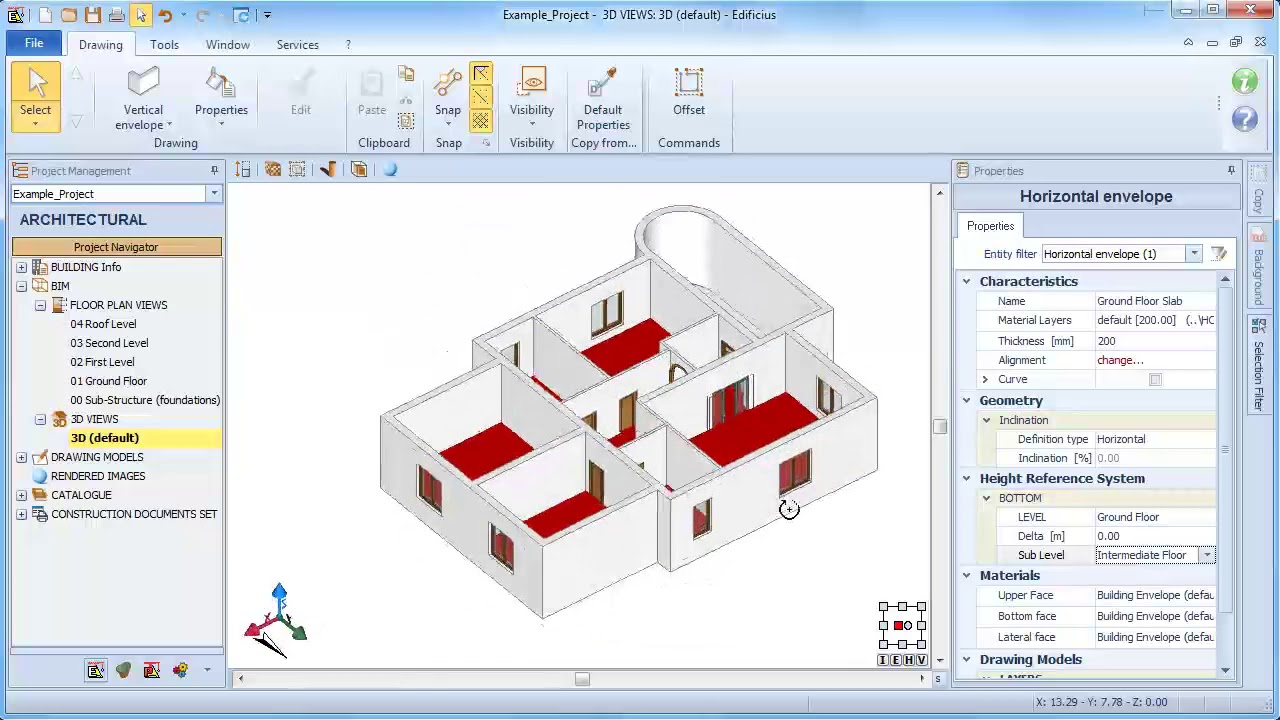Click the dashed selection box icon in view toolbar

tap(297, 170)
